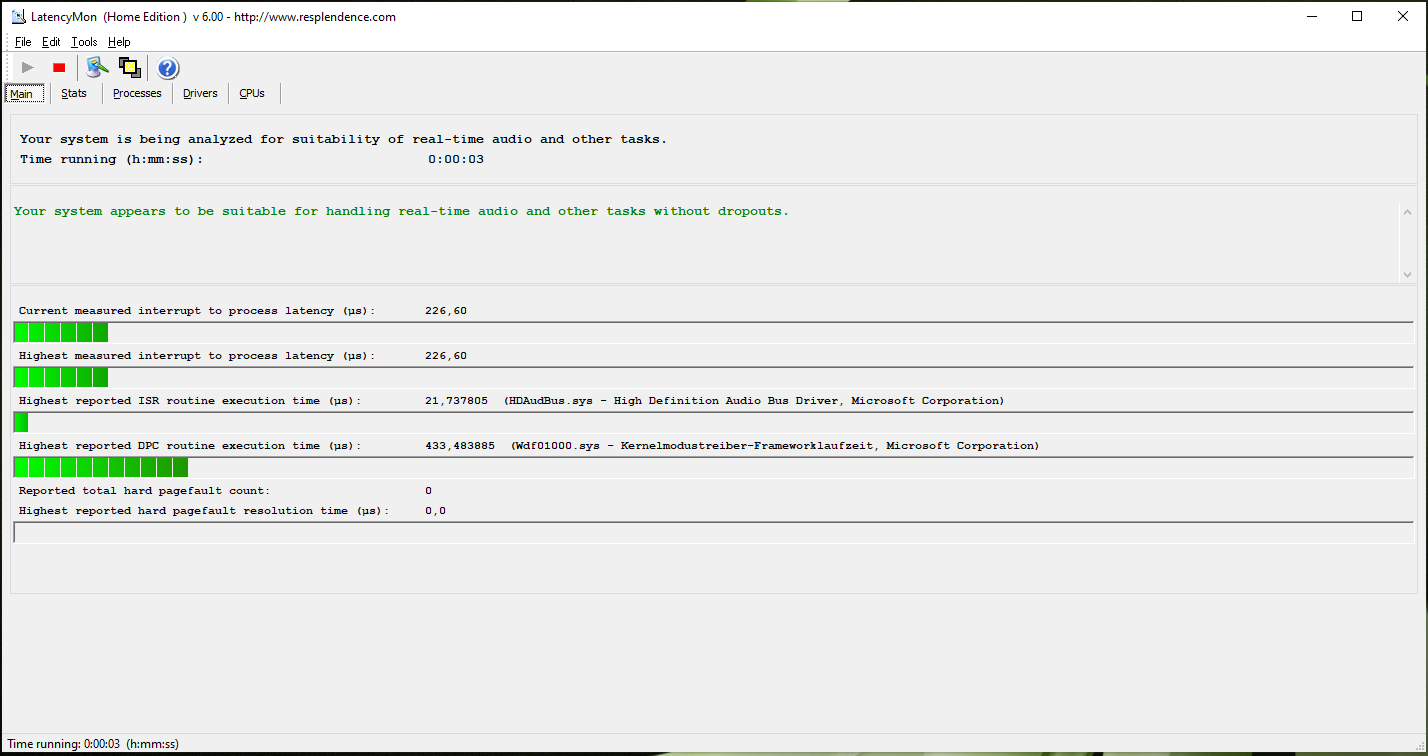Switch to the CPUs tab
This screenshot has width=1428, height=756.
point(252,94)
